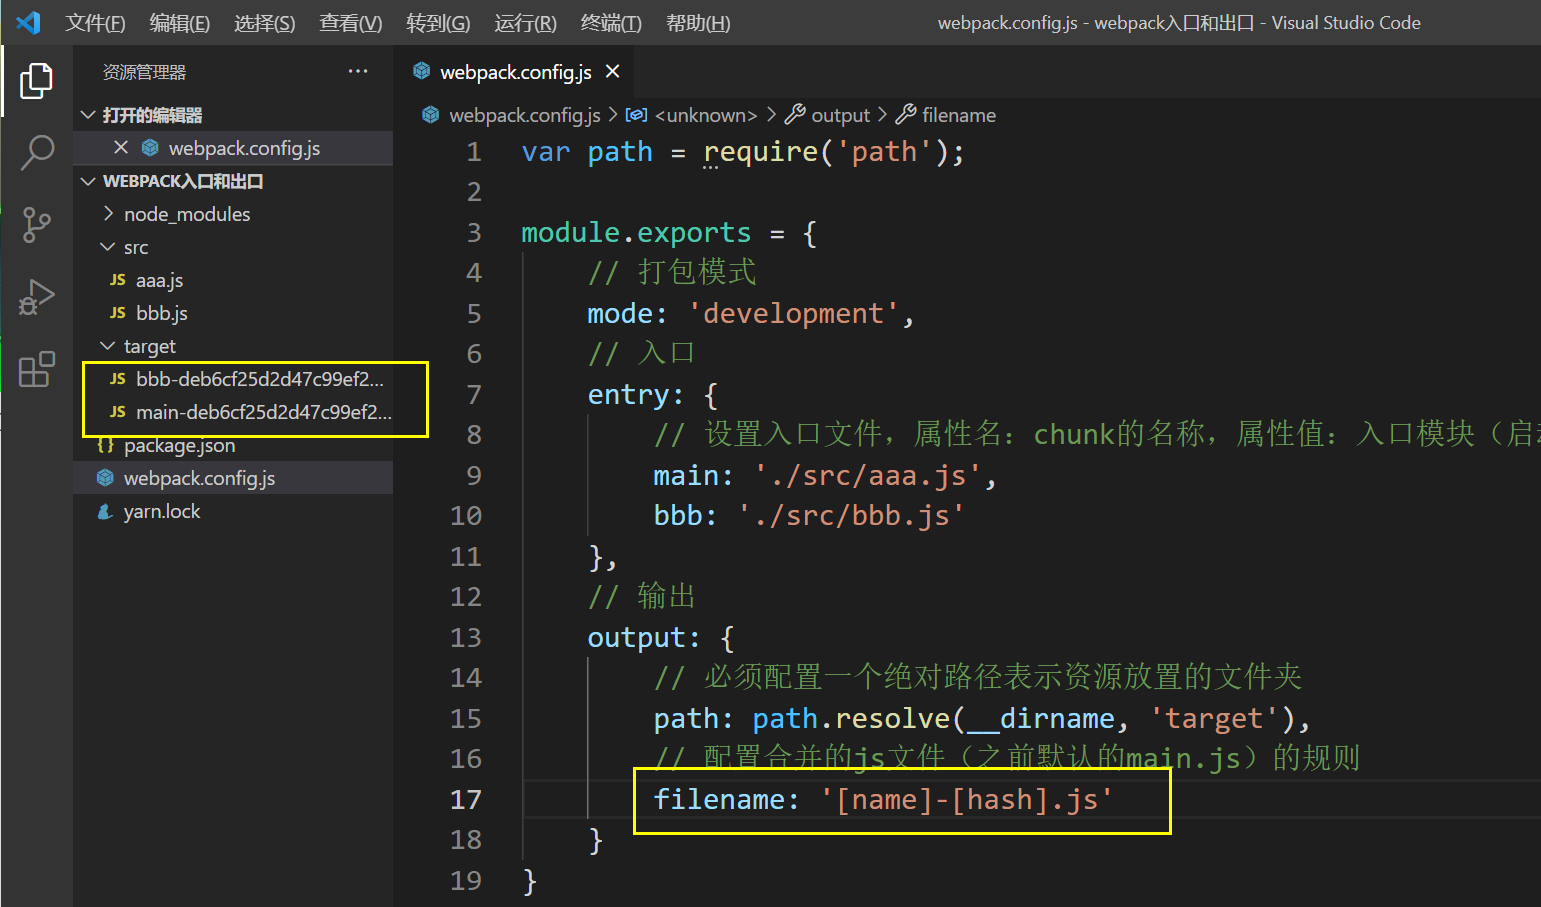The height and width of the screenshot is (907, 1541).
Task: Open the 帮助(H) menu
Action: [x=698, y=23]
